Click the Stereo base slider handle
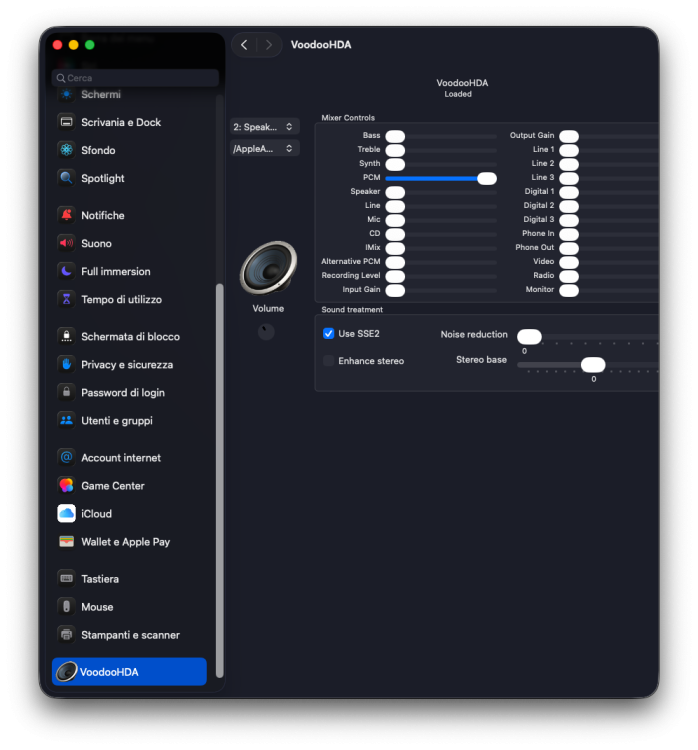This screenshot has width=698, height=750. click(x=593, y=364)
